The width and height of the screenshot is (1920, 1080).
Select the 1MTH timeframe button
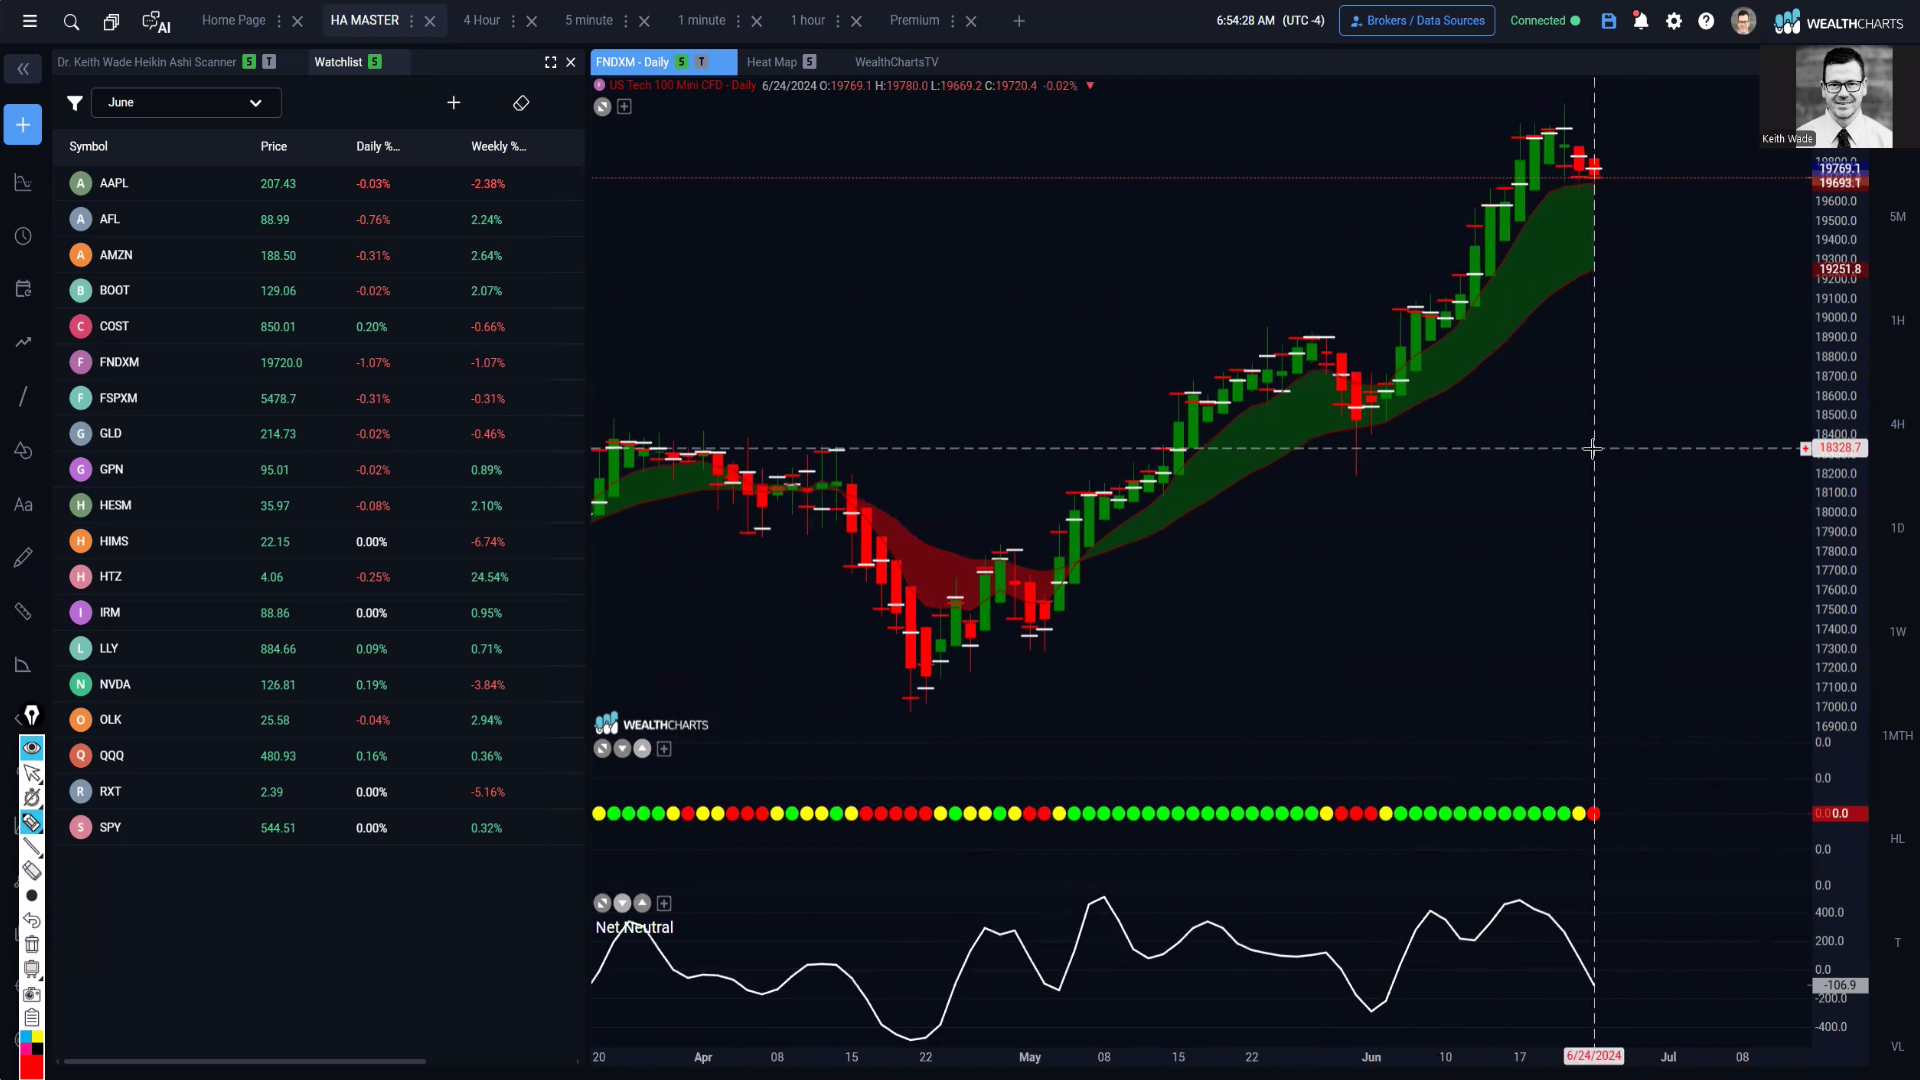[1897, 736]
